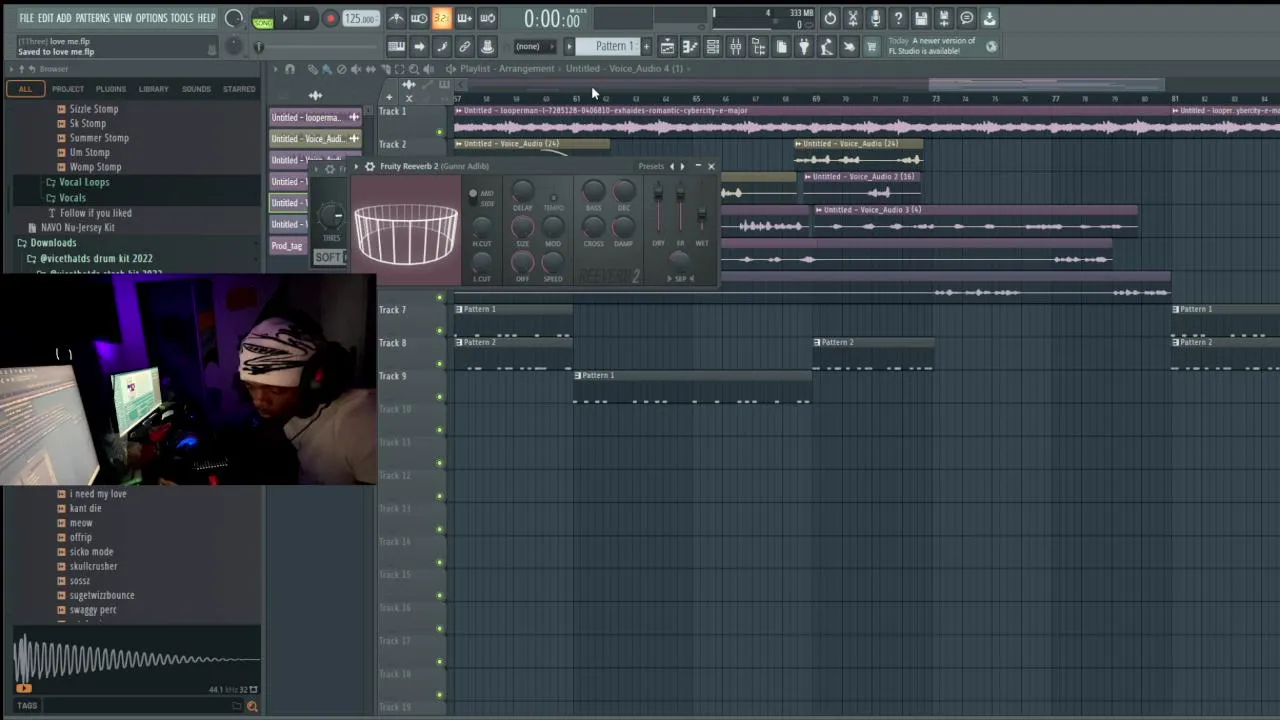Open the (none) snap selector dropdown
1280x720 pixels.
coord(533,46)
